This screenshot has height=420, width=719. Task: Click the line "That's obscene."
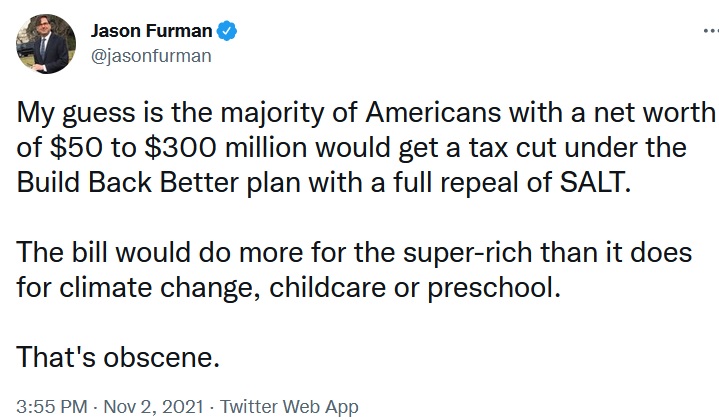(118, 357)
